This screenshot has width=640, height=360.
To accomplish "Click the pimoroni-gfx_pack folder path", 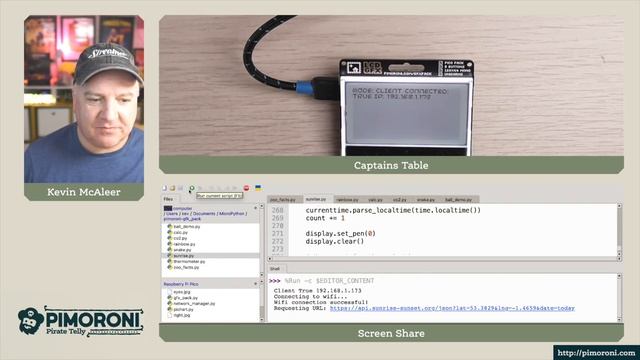I will pyautogui.click(x=182, y=219).
